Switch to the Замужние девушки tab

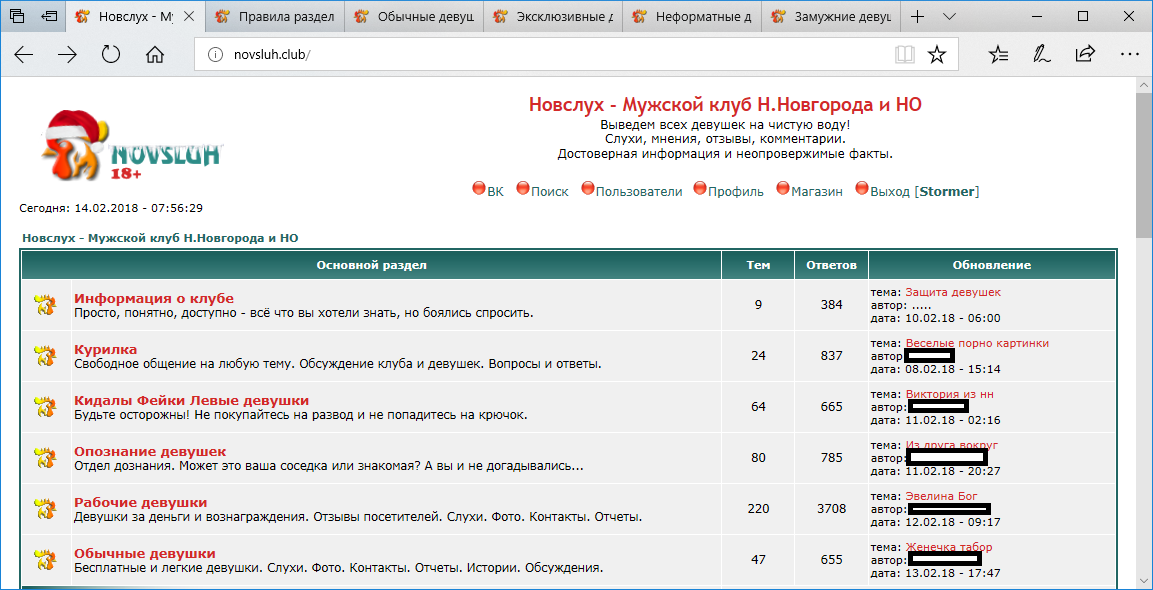click(830, 17)
